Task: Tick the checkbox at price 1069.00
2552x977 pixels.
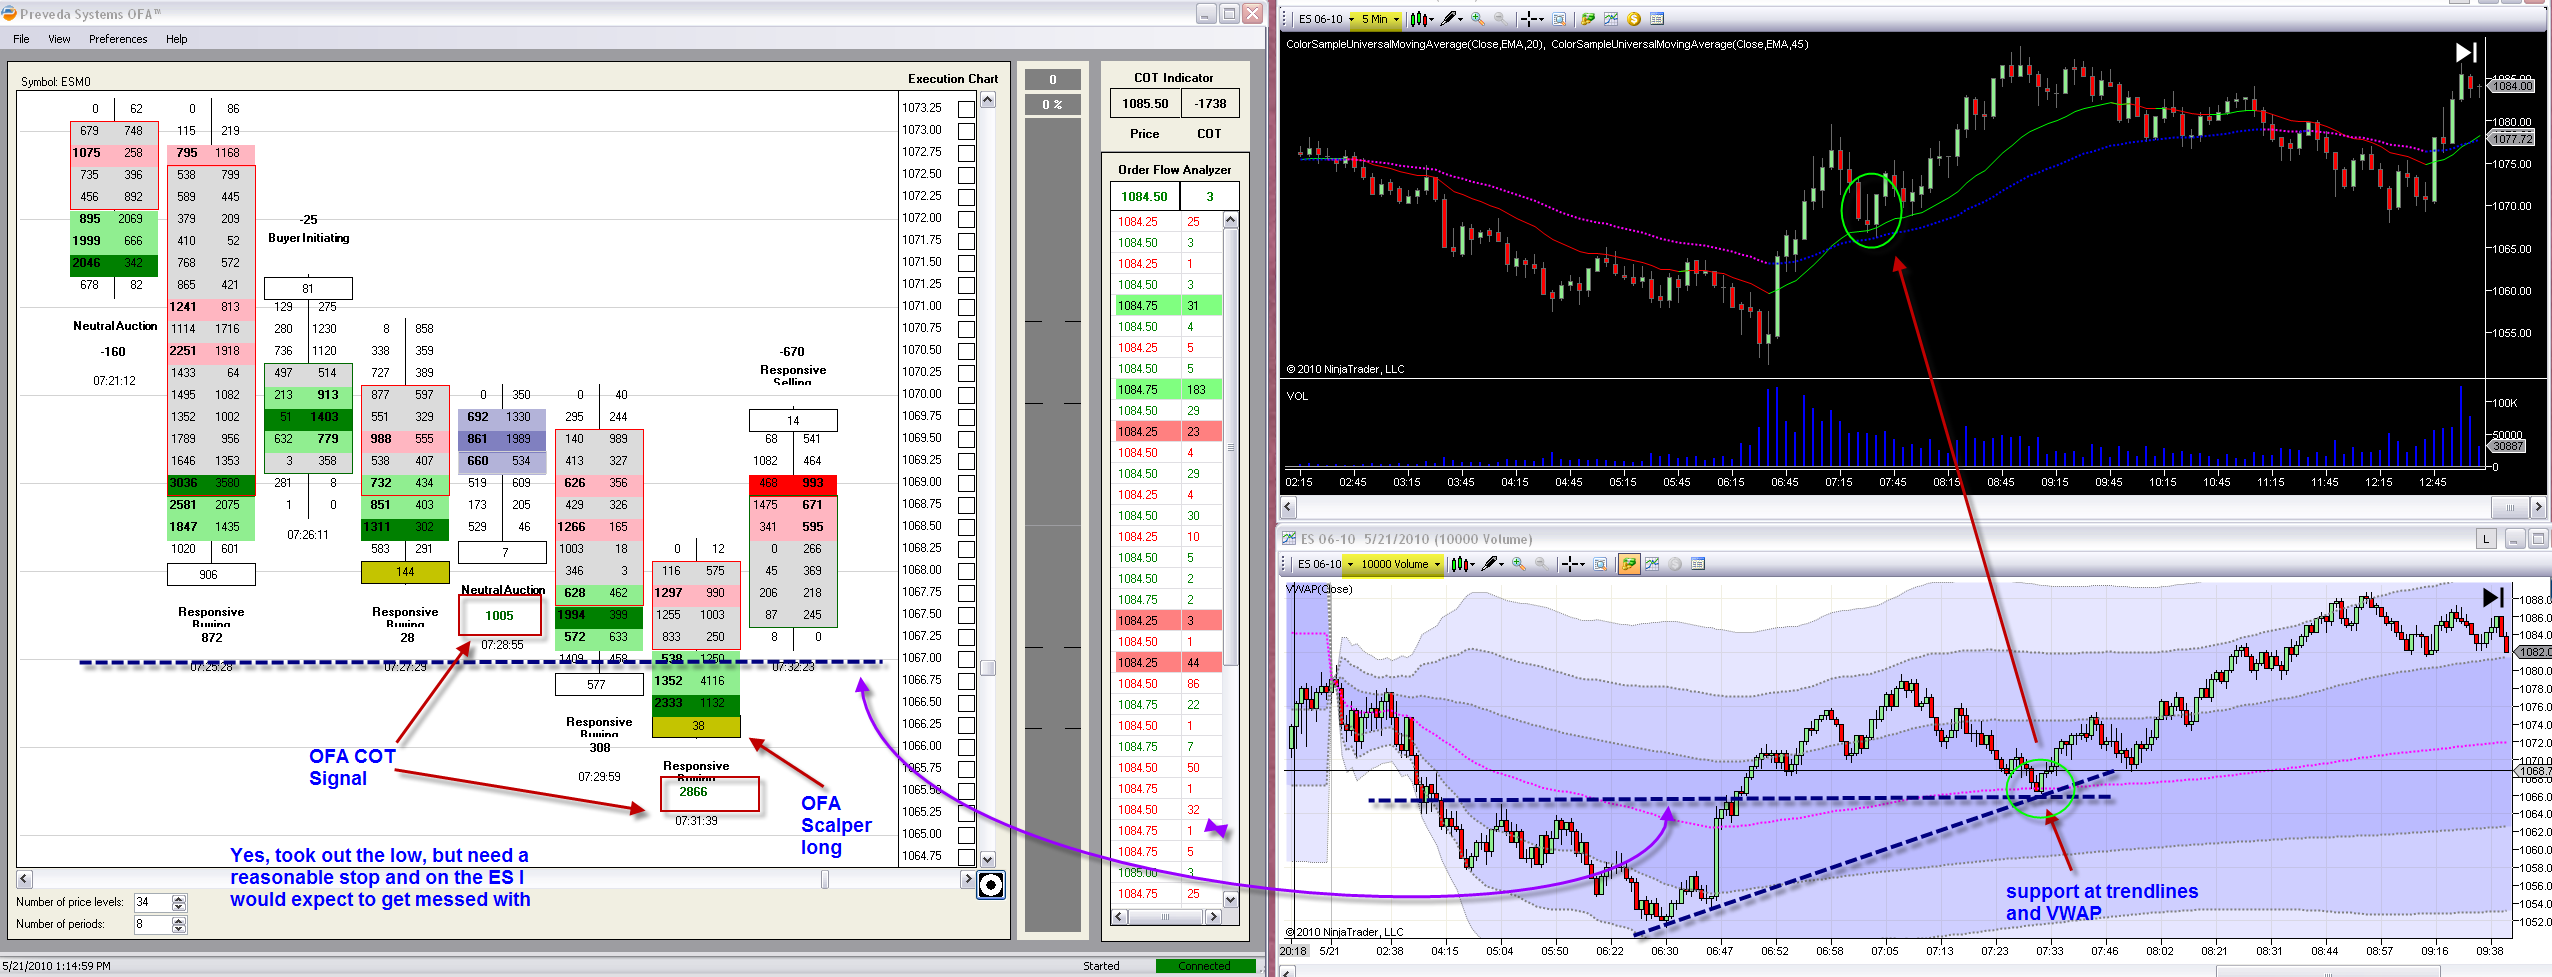Action: tap(966, 482)
